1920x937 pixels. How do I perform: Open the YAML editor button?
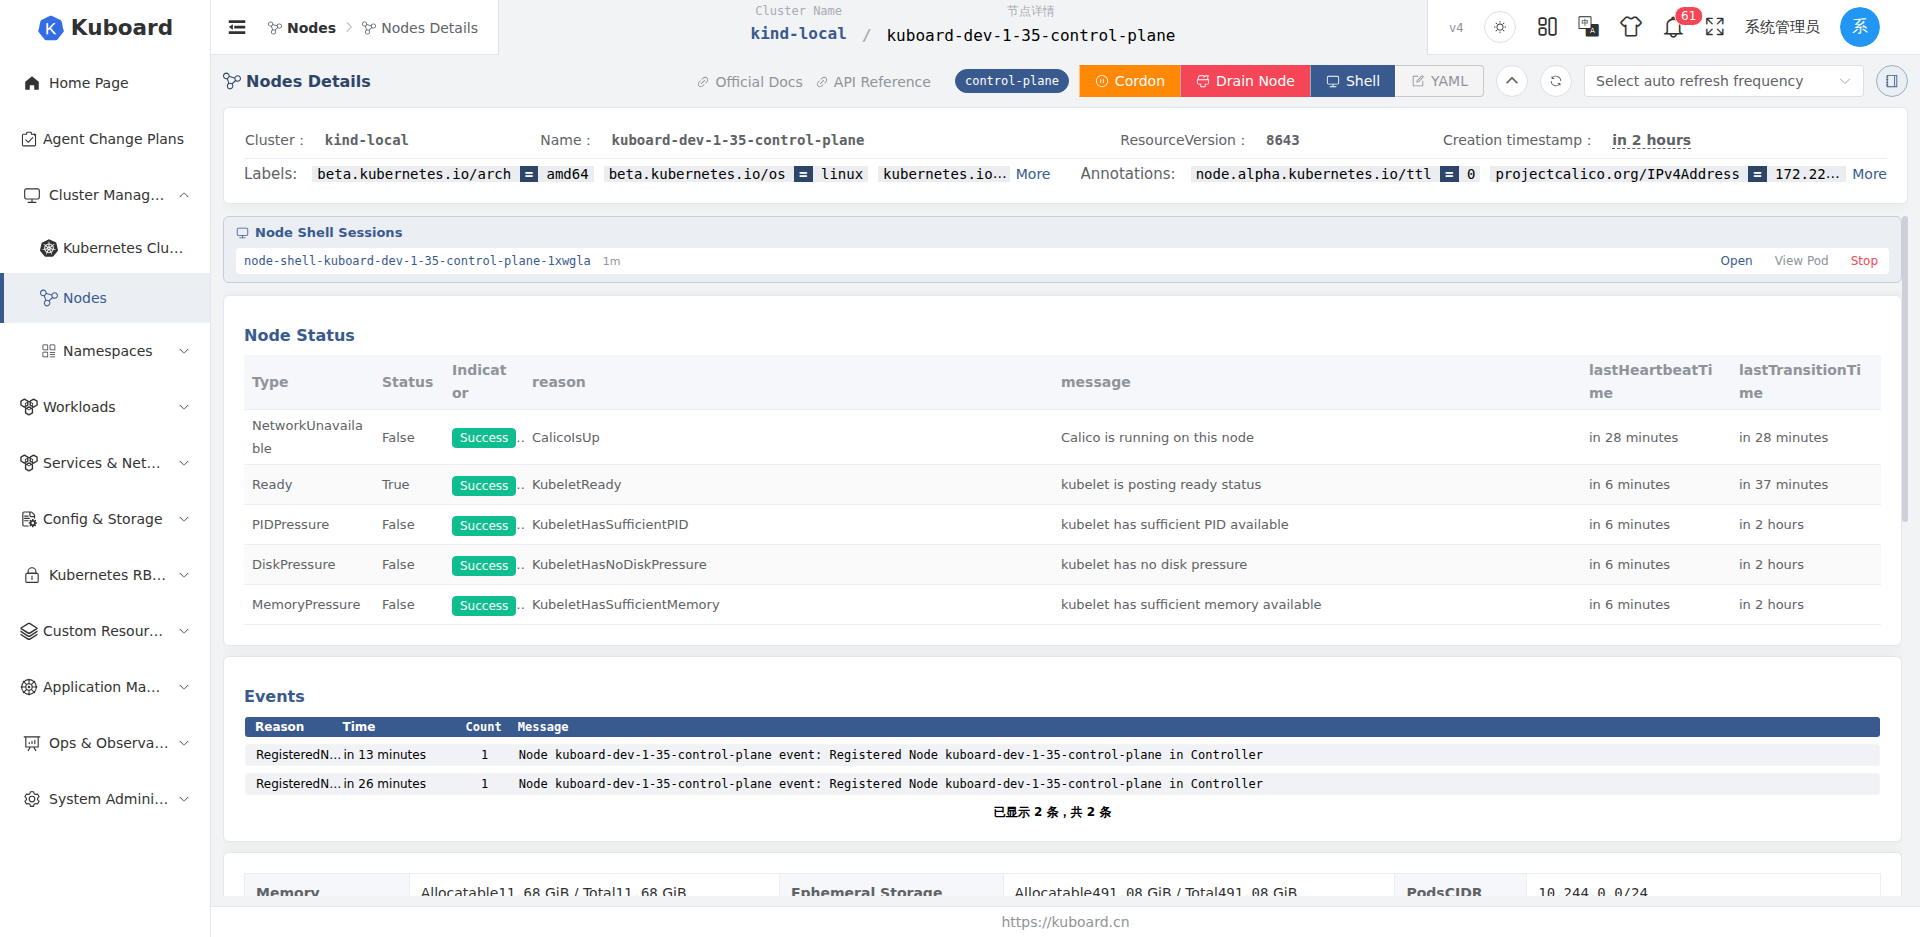[x=1439, y=81]
